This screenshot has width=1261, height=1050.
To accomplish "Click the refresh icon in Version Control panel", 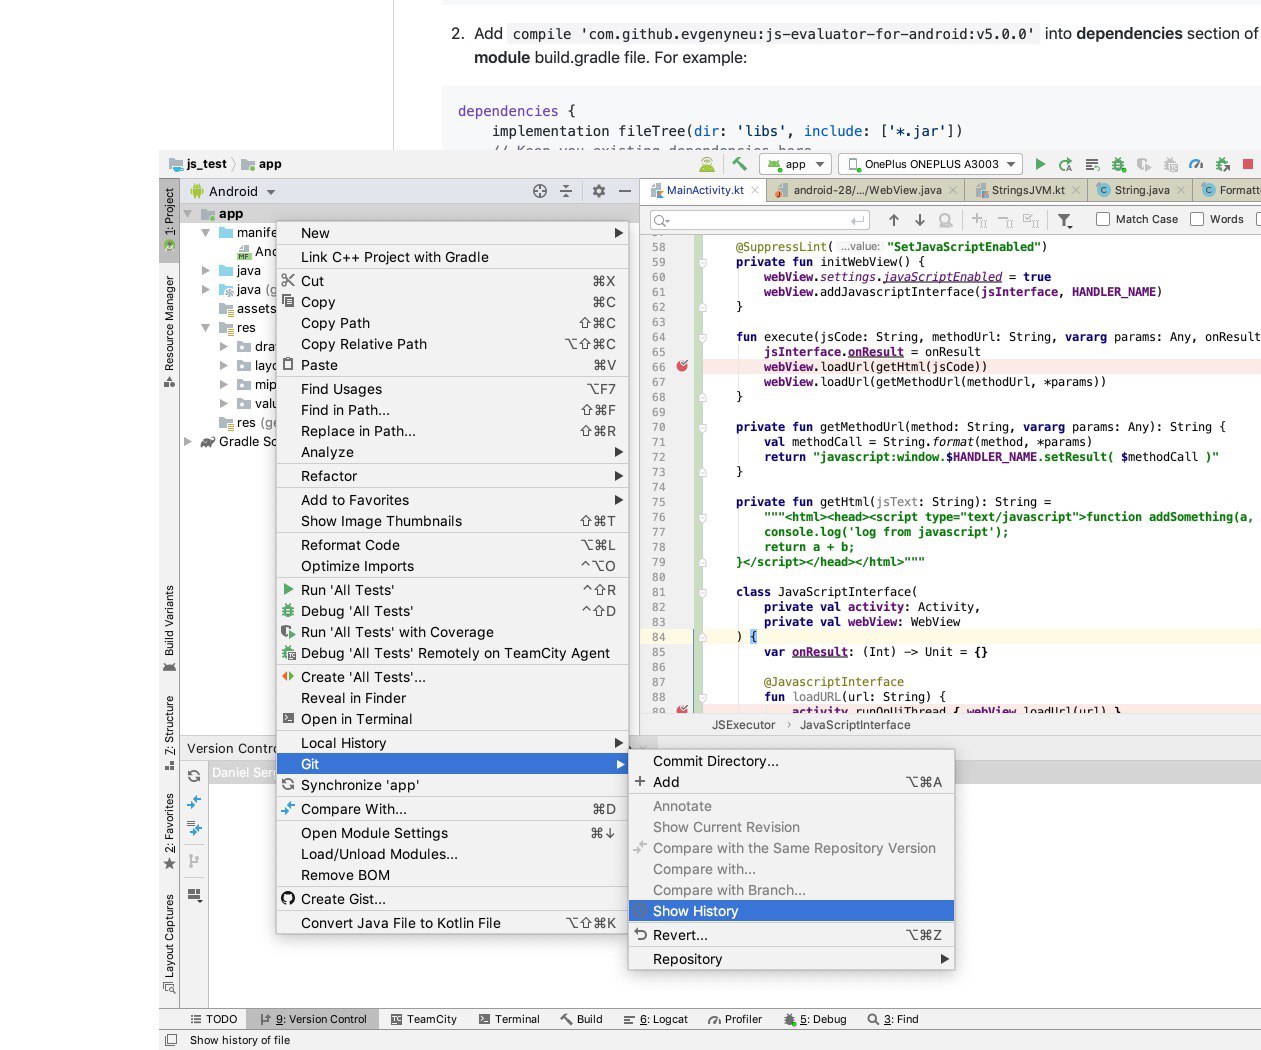I will coord(194,776).
